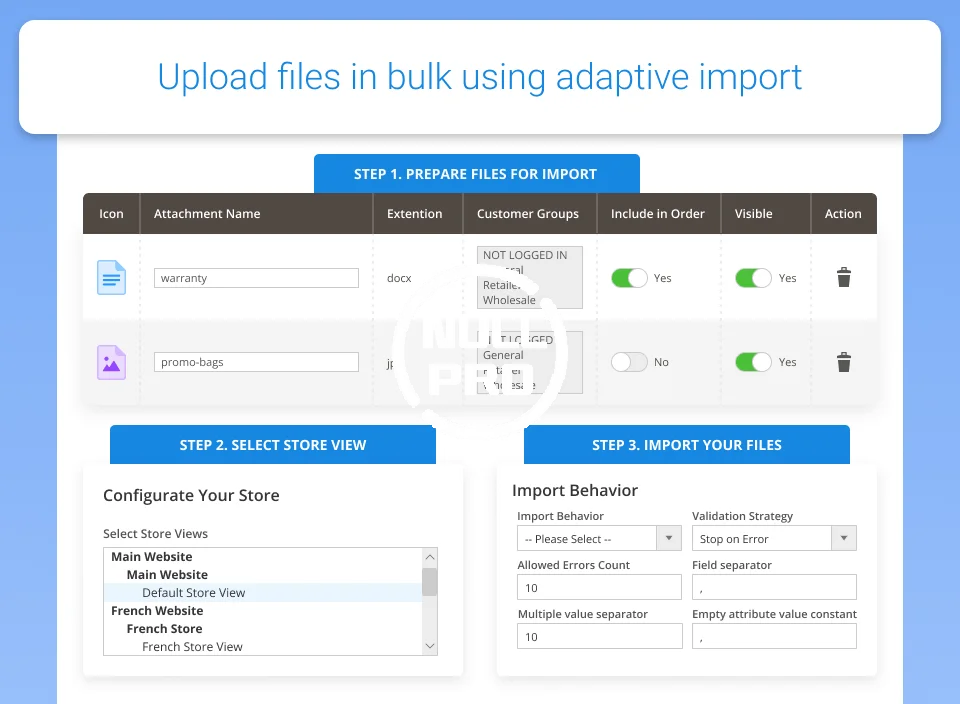Delete the warranty attachment with trash icon

click(x=843, y=278)
